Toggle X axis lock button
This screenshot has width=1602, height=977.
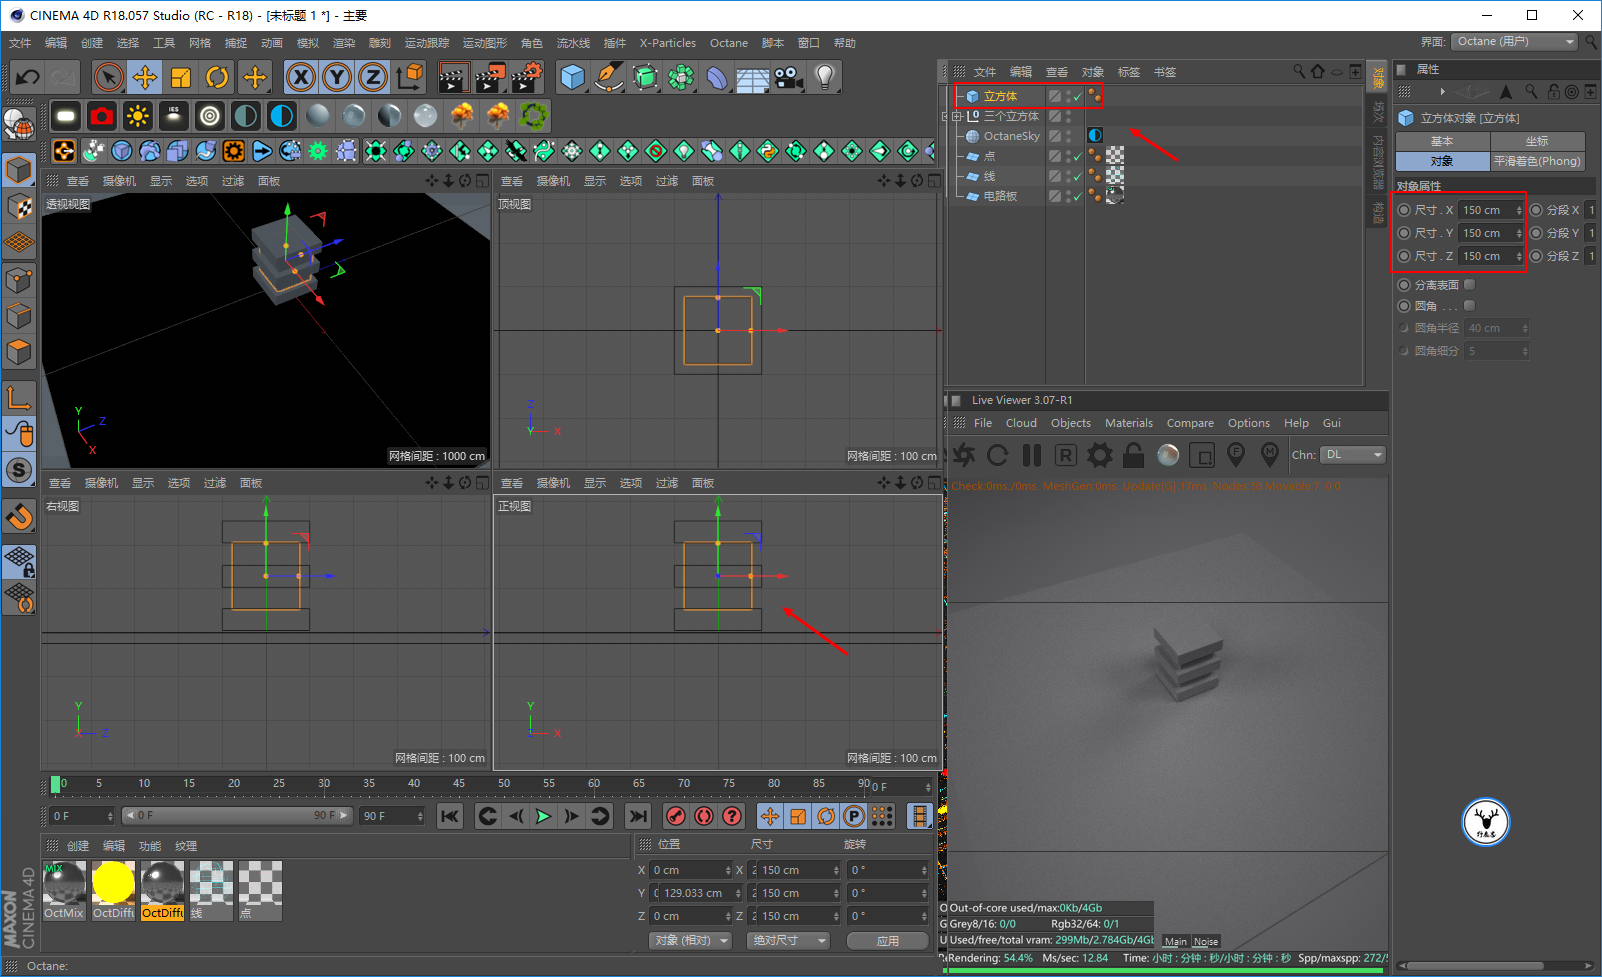click(301, 77)
